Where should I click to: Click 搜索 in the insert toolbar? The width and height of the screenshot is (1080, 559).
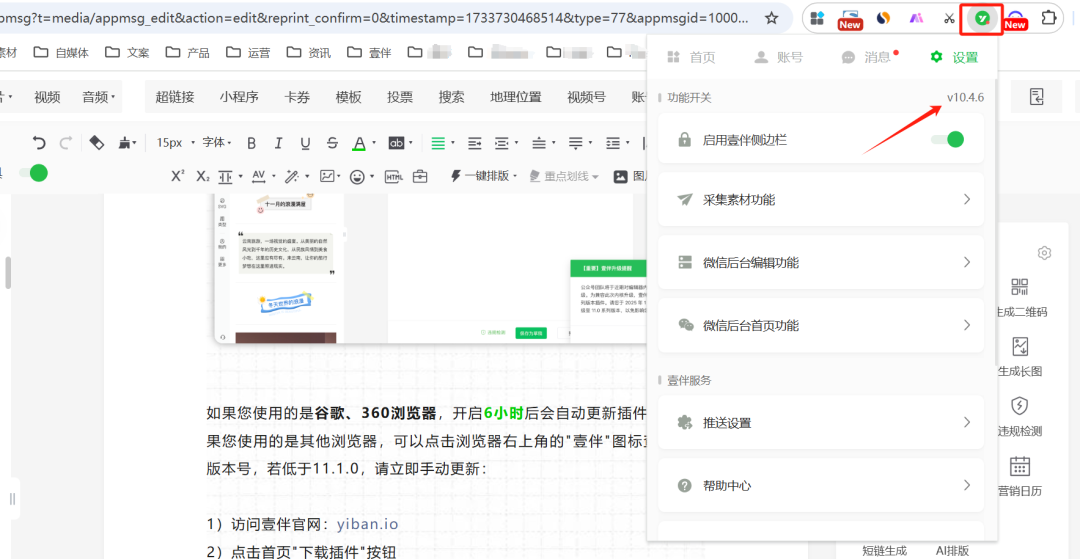tap(452, 97)
